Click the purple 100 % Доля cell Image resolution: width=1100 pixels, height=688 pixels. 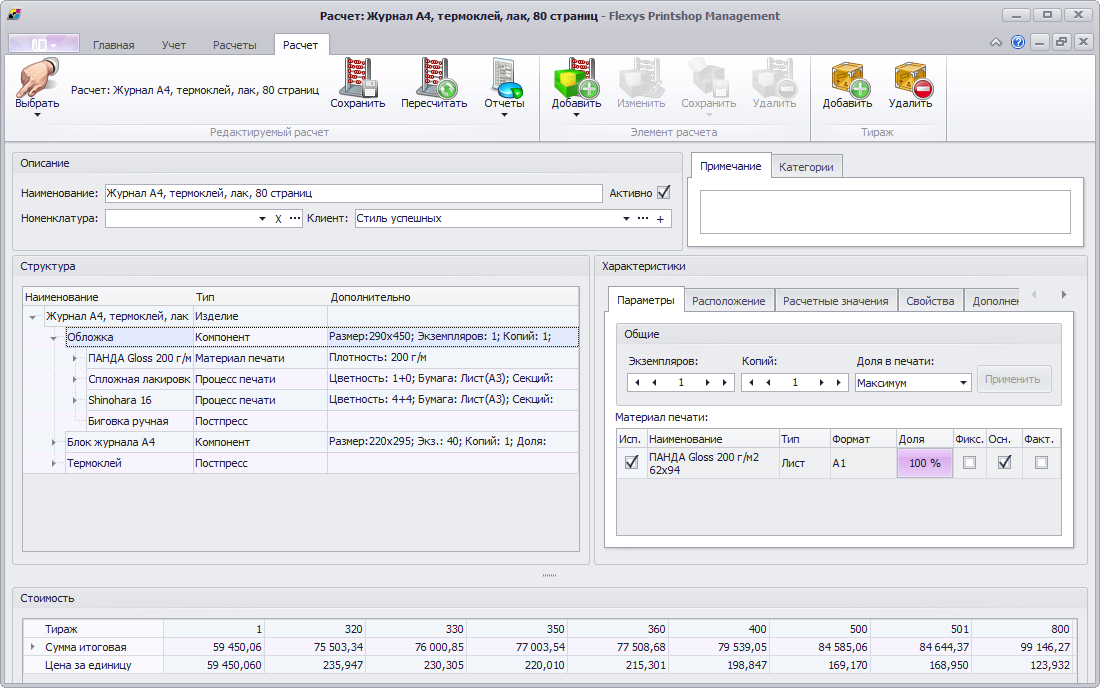coord(924,463)
